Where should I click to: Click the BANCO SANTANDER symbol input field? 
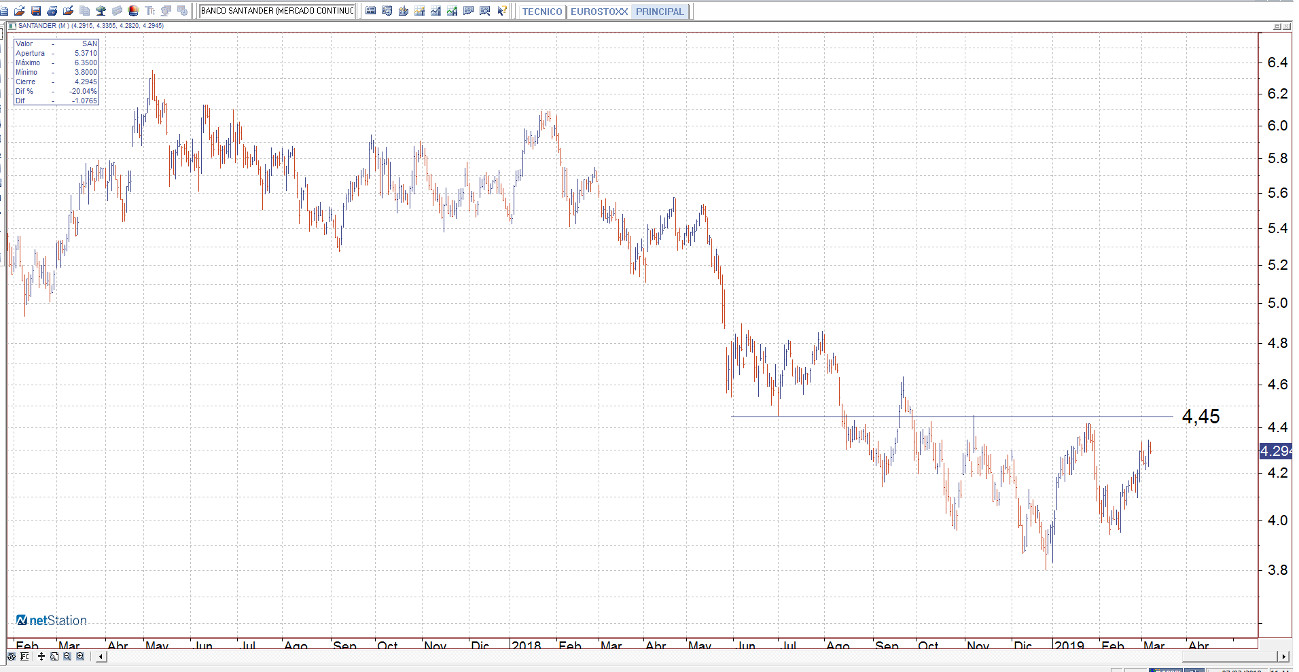coord(277,11)
